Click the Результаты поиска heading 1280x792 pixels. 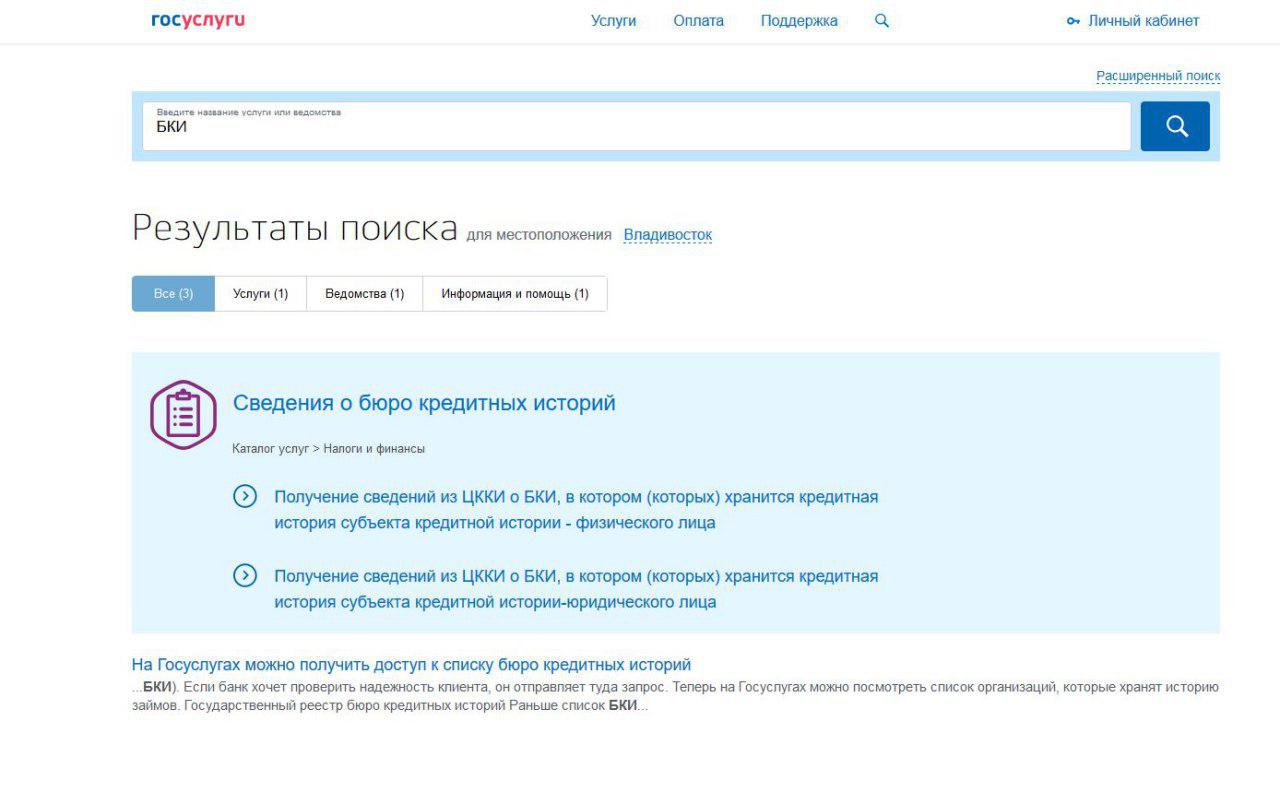(295, 228)
